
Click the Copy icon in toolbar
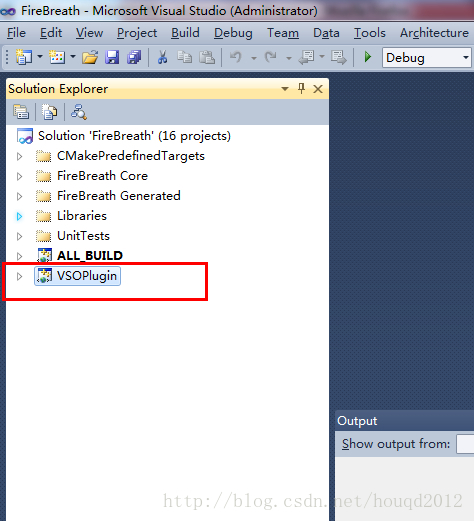(x=184, y=57)
